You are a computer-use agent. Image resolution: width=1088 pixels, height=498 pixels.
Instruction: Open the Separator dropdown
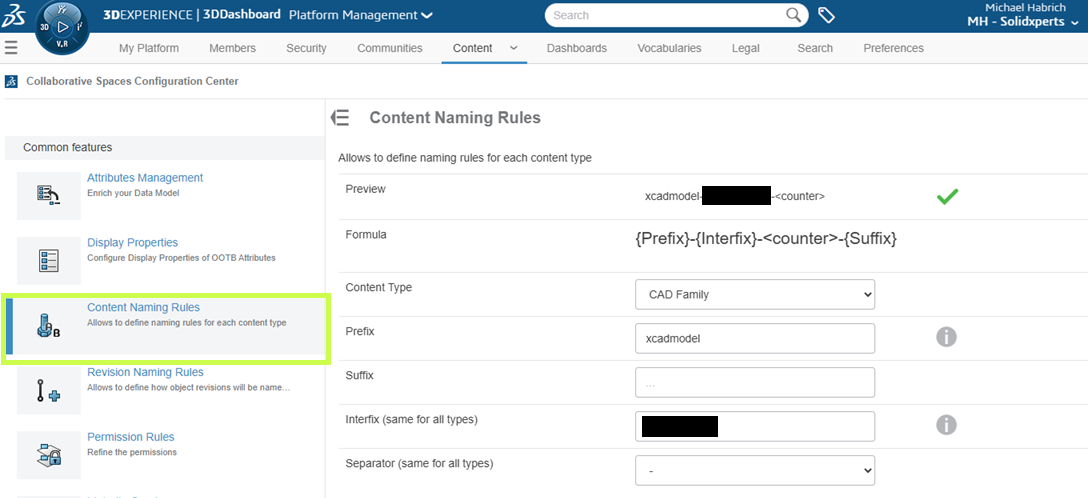point(755,470)
